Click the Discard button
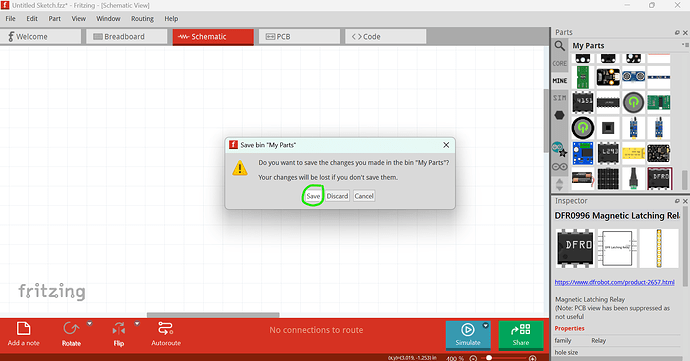This screenshot has width=690, height=361. point(337,196)
